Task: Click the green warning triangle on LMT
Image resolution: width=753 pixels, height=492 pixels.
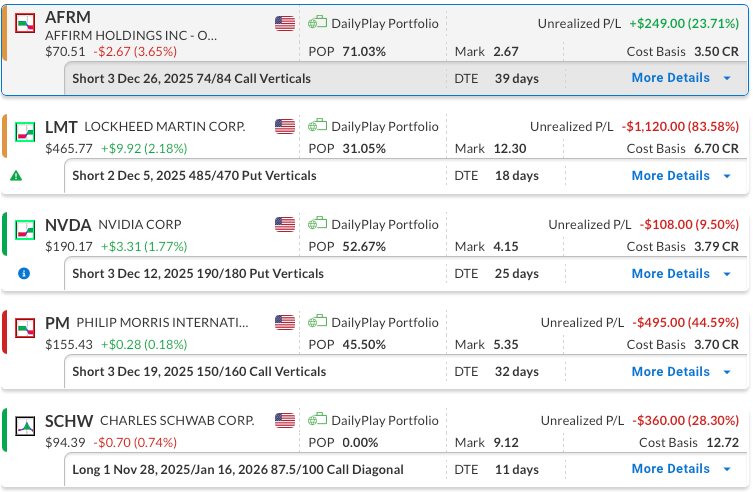Action: [x=16, y=176]
